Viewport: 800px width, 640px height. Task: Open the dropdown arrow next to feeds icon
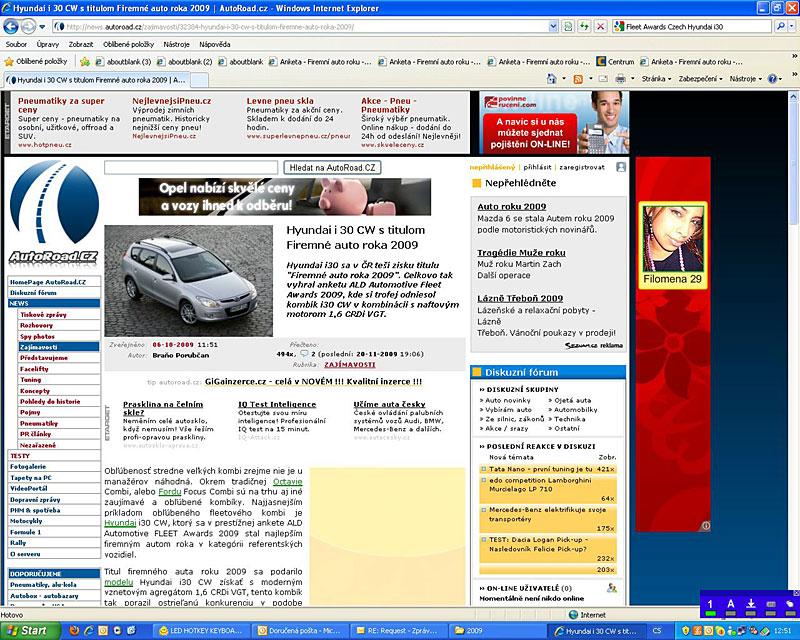(x=591, y=79)
